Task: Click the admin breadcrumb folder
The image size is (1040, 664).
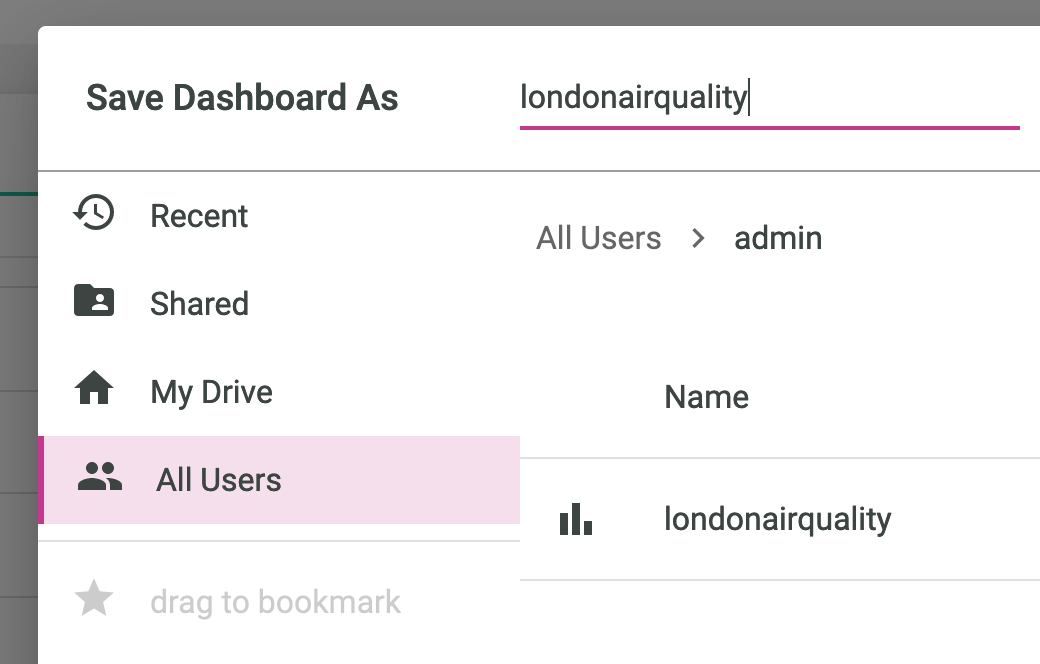Action: pyautogui.click(x=778, y=238)
